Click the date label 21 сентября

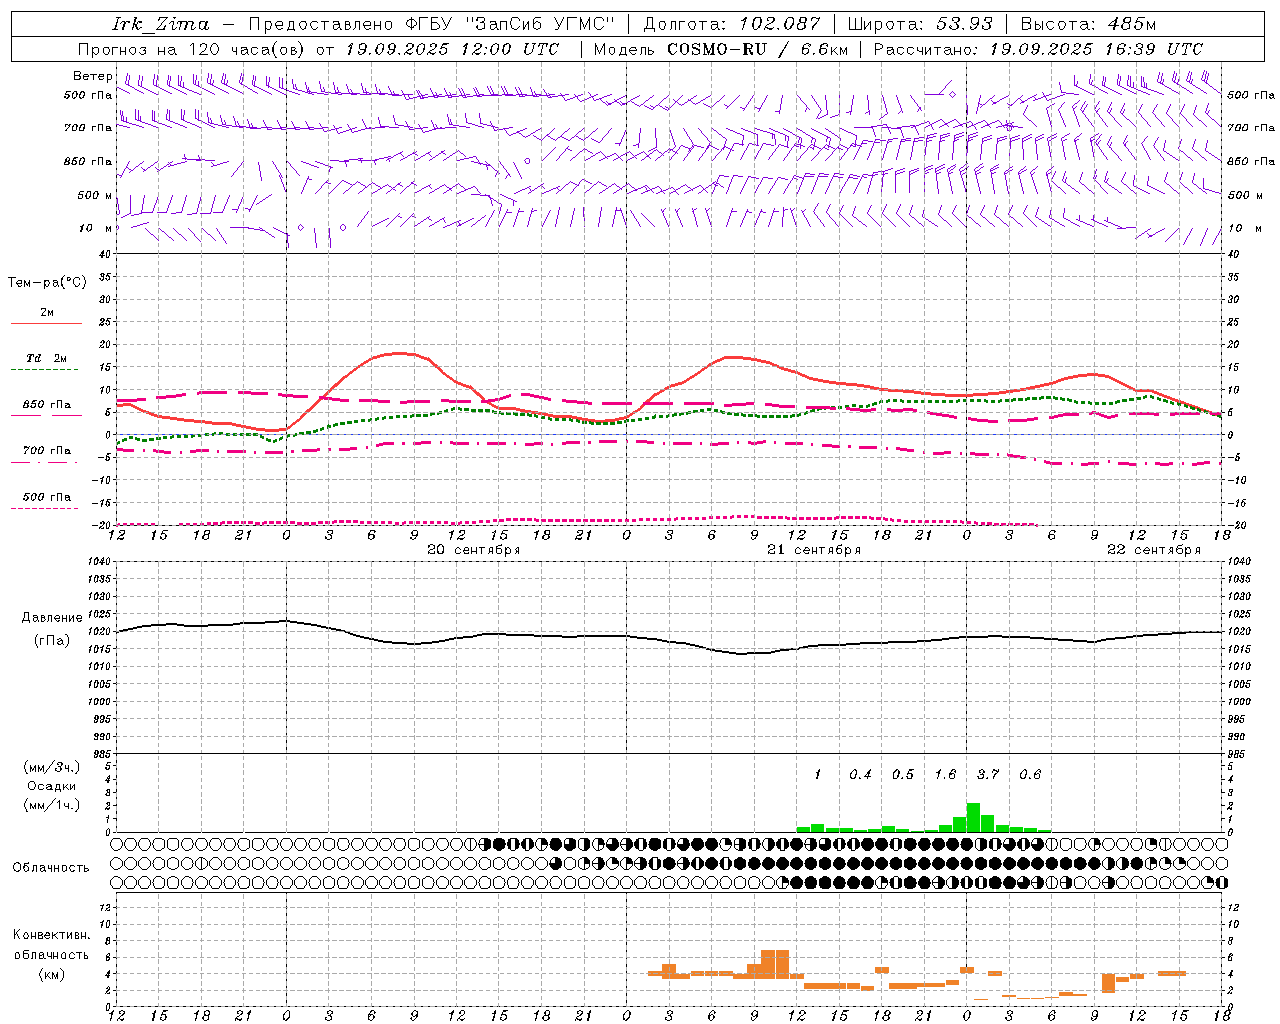[x=814, y=549]
